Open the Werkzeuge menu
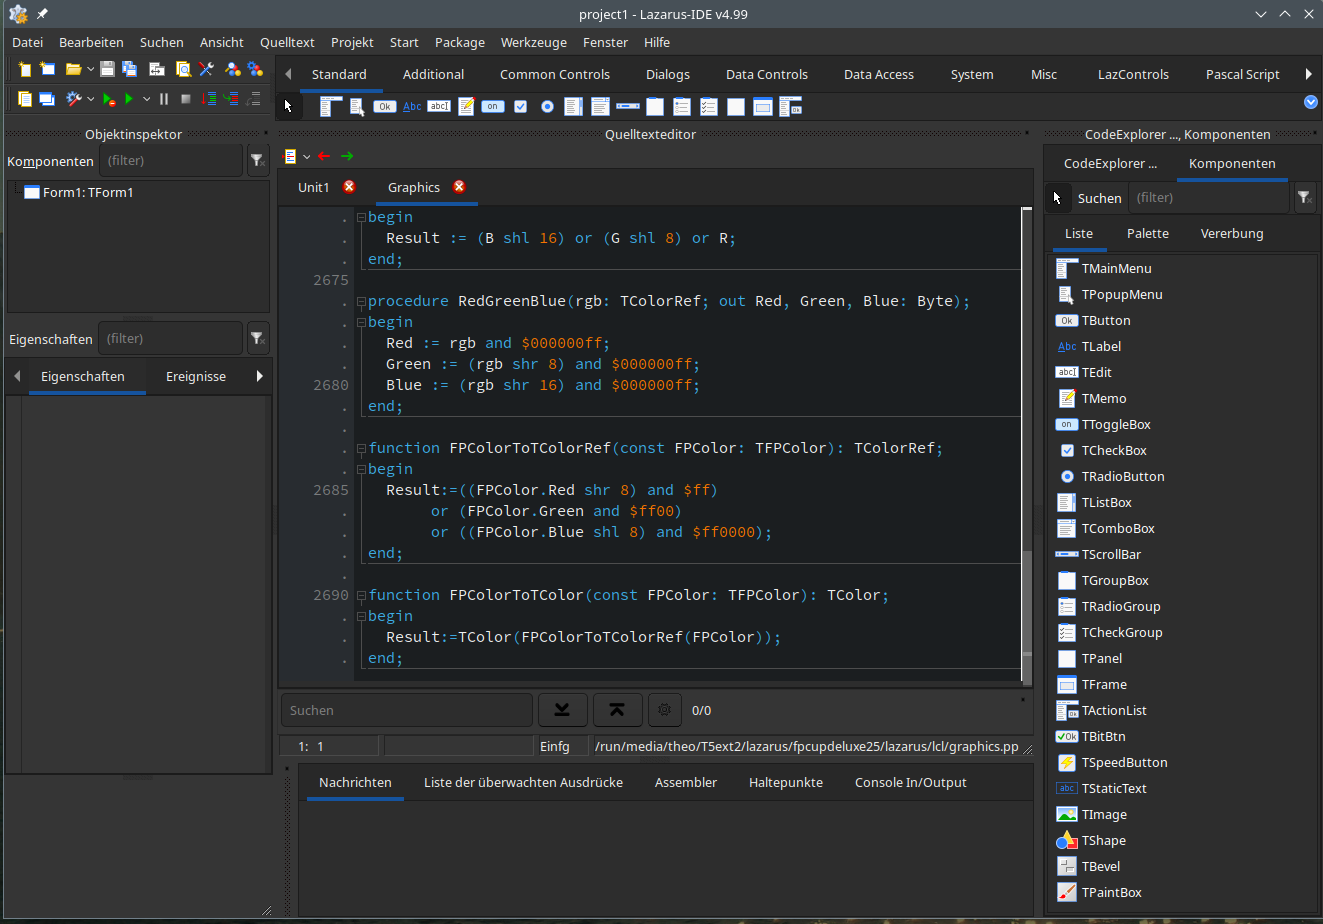 [533, 42]
